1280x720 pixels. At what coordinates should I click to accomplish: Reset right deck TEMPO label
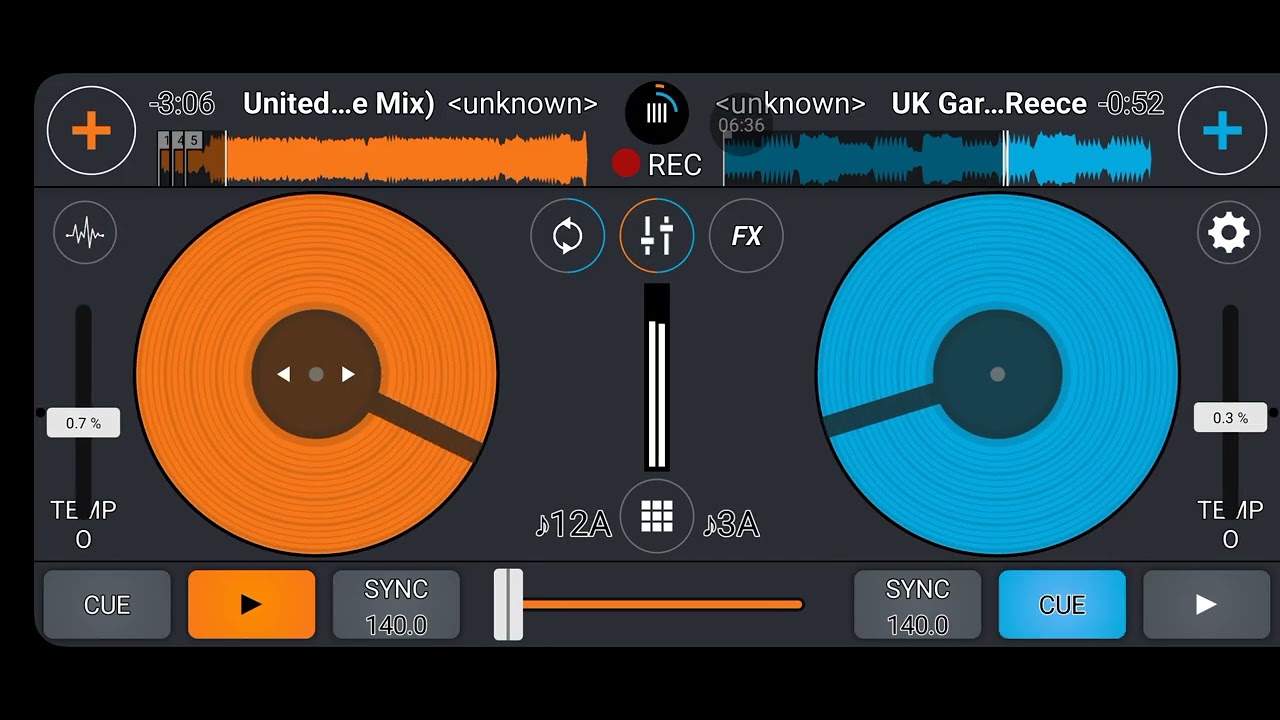1231,524
